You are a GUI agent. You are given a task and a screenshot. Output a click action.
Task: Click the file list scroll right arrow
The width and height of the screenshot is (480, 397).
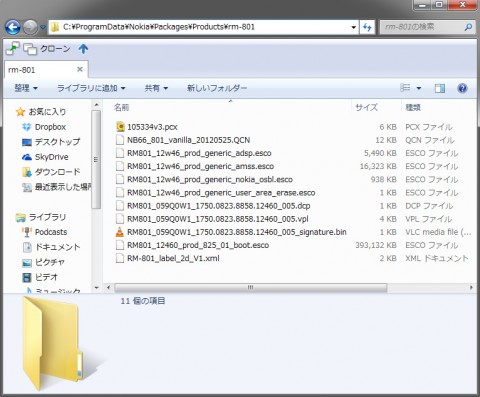tap(471, 287)
